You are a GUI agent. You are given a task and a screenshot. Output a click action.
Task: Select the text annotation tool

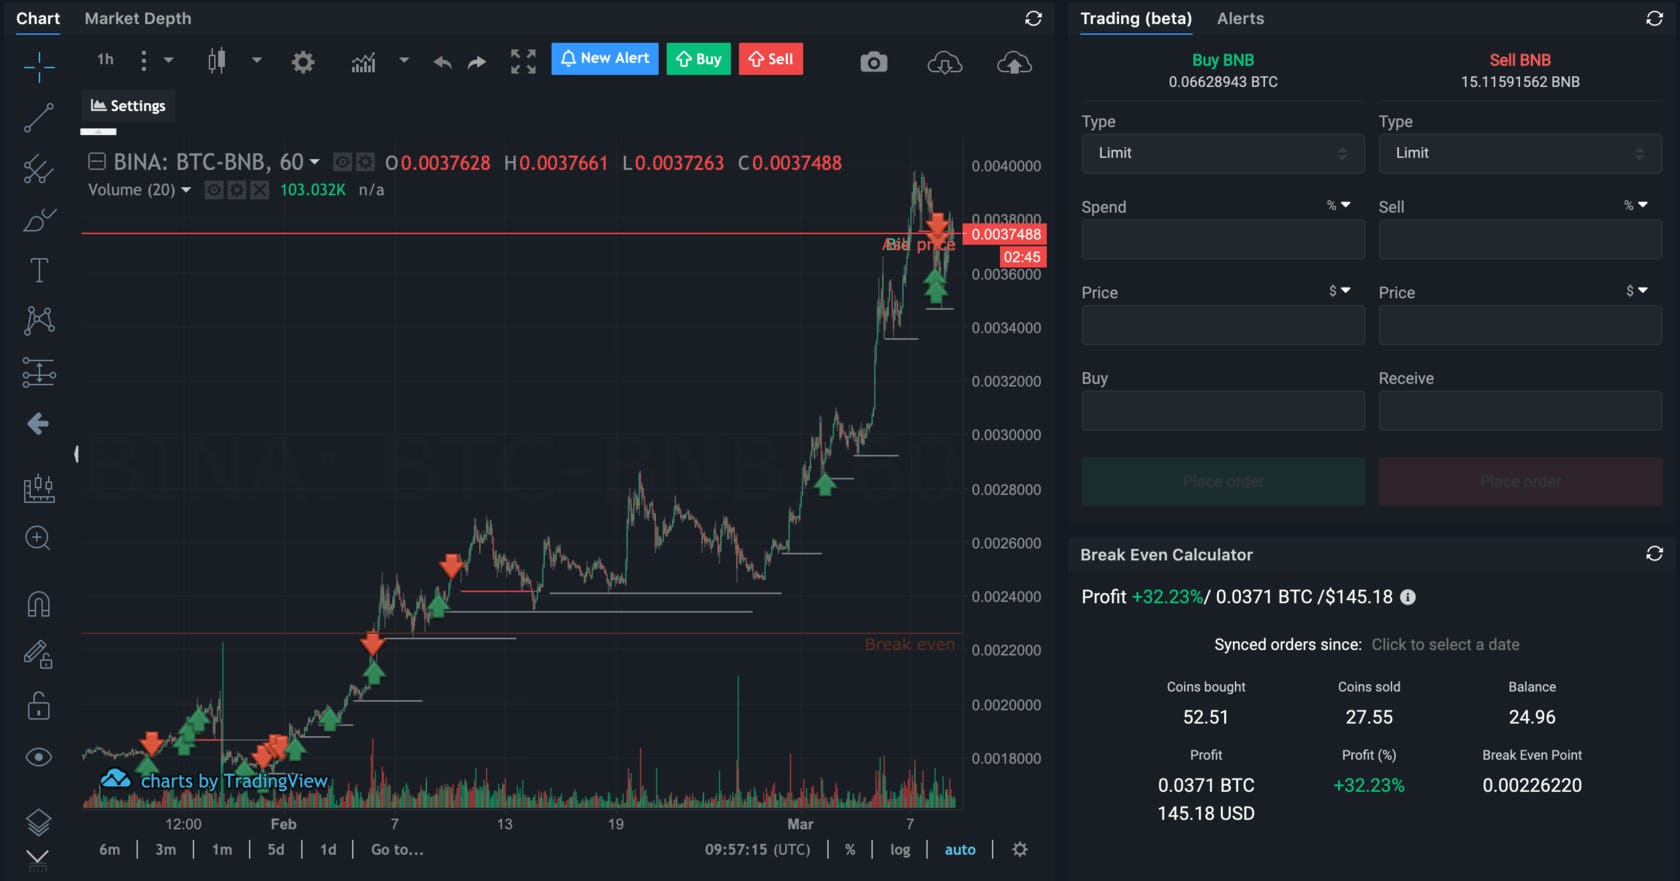tap(39, 270)
